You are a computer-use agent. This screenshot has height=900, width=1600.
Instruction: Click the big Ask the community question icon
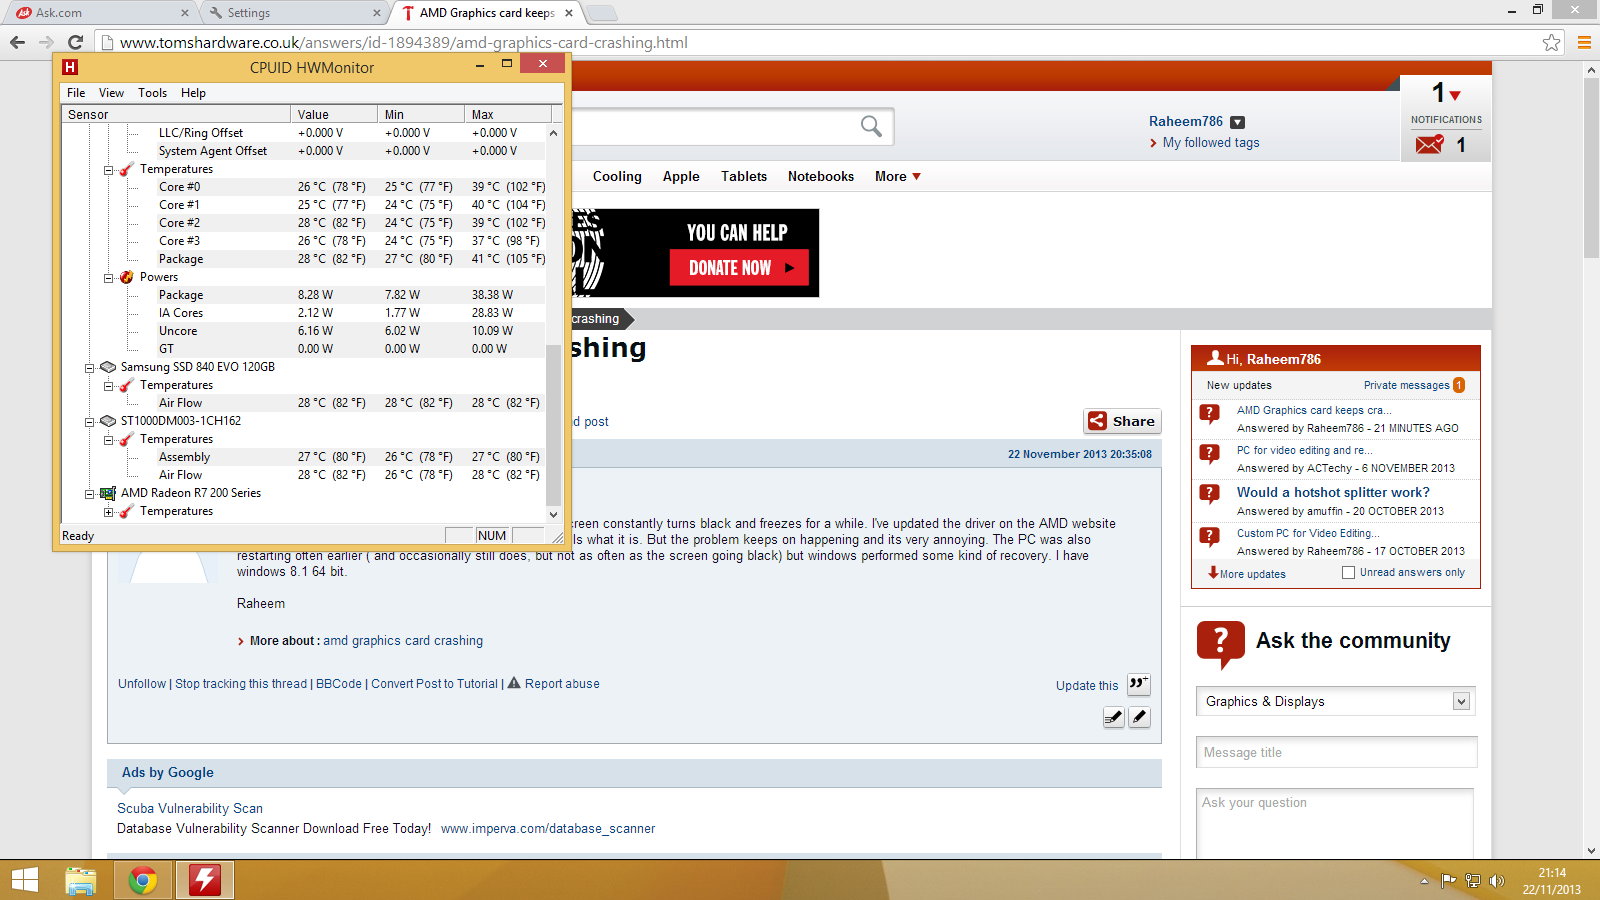pyautogui.click(x=1221, y=644)
